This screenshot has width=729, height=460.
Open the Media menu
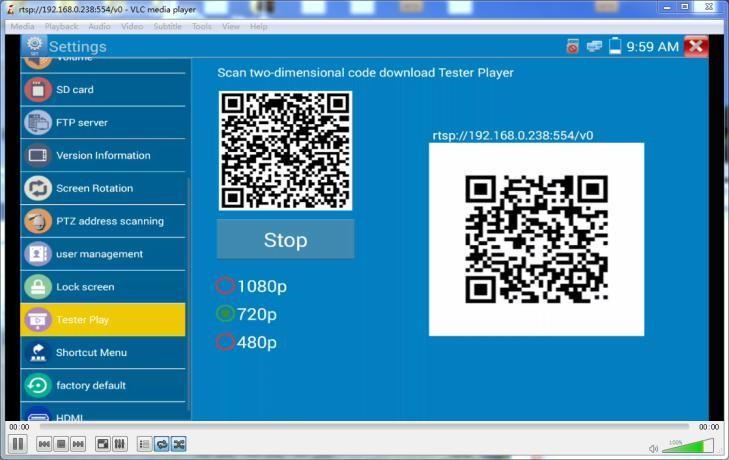(22, 27)
